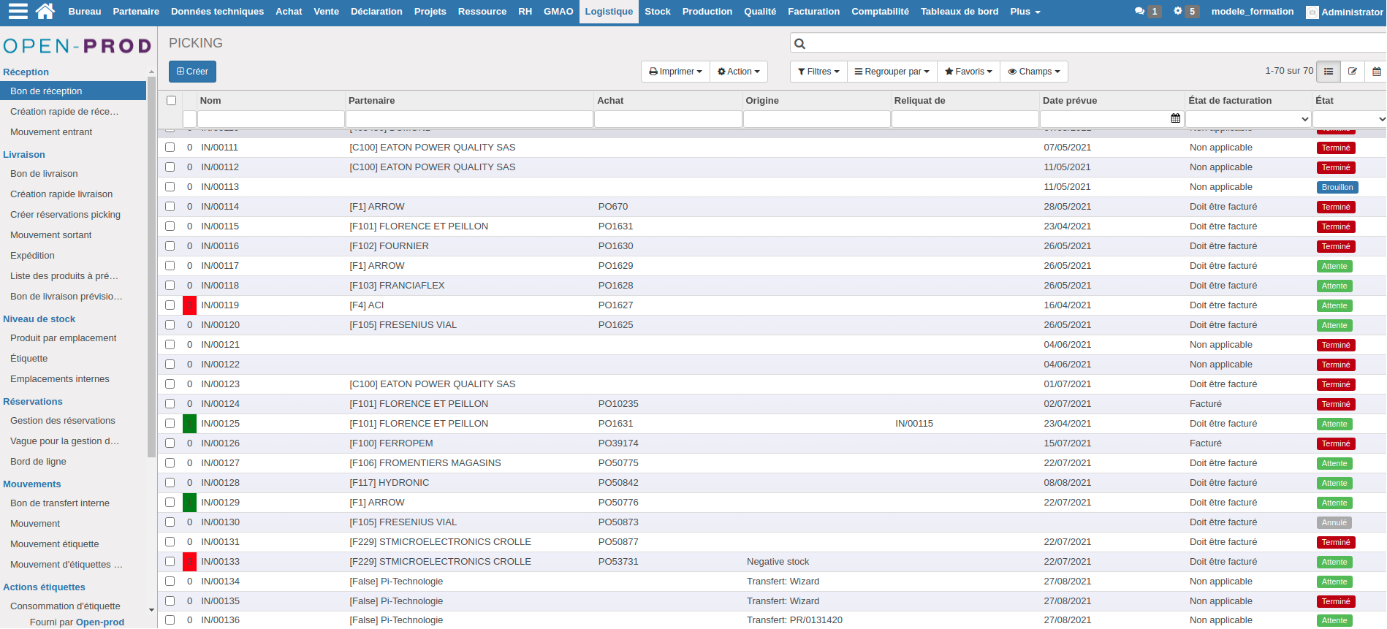The width and height of the screenshot is (1387, 629).
Task: Select the IN/00111 row checkbox
Action: [x=170, y=147]
